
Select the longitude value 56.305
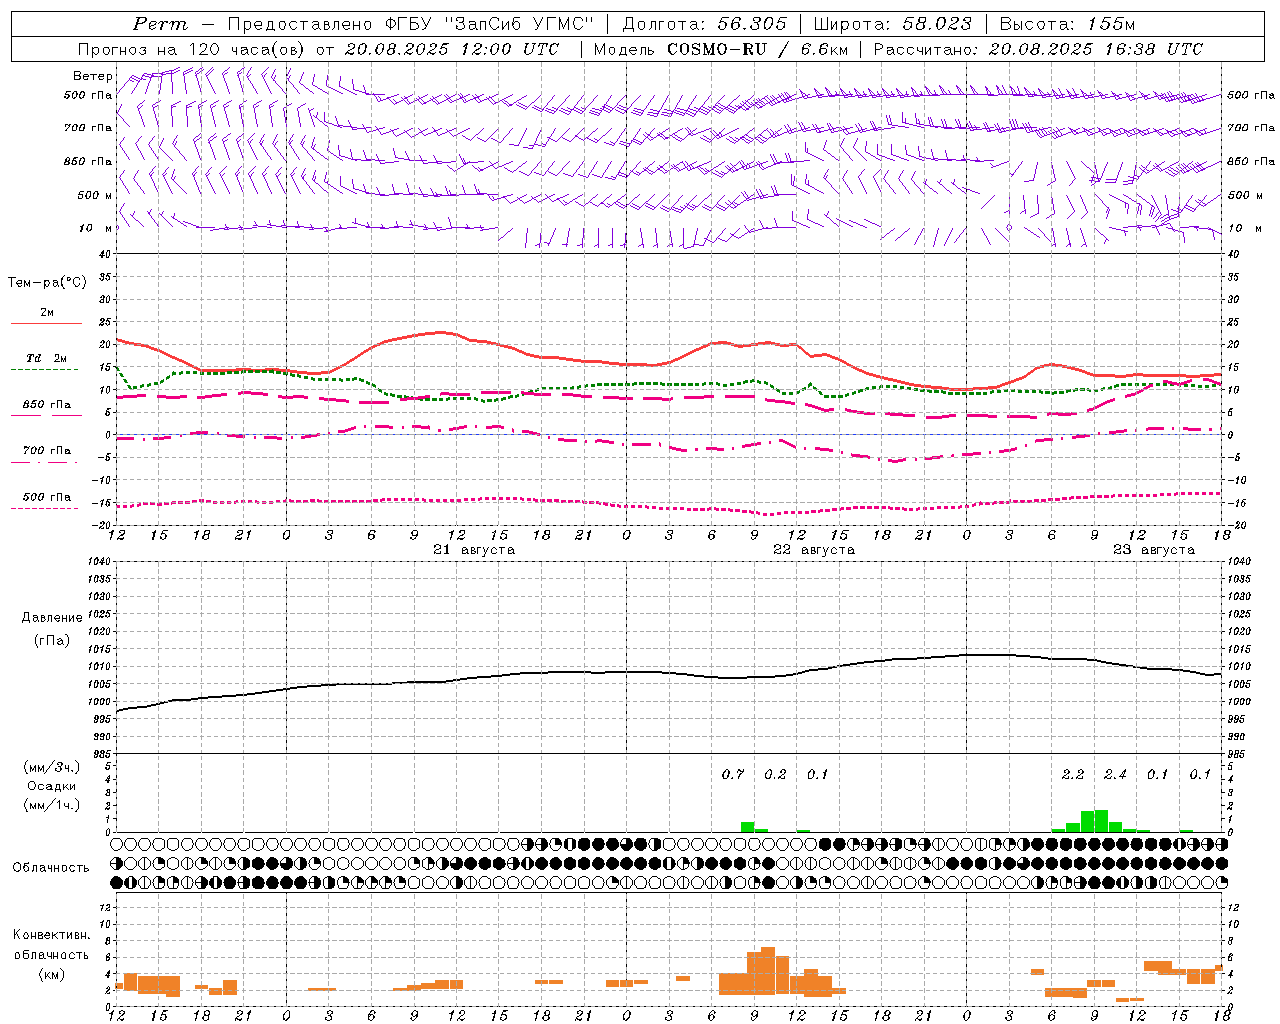(x=752, y=24)
